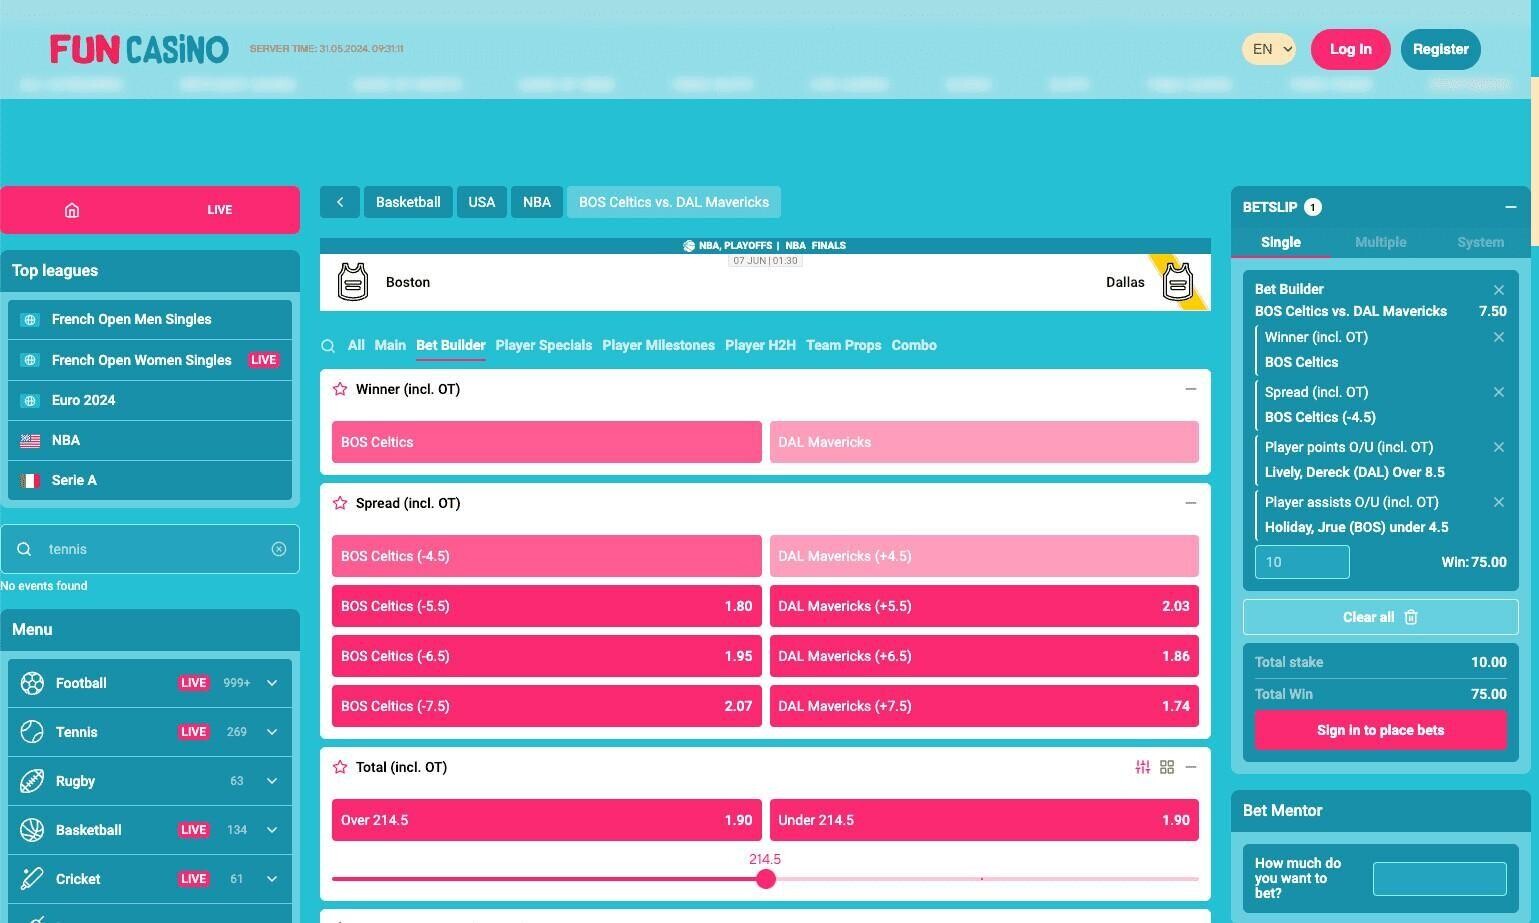Screen dimensions: 1539x923
Task: Expand the Football sports menu
Action: click(271, 683)
